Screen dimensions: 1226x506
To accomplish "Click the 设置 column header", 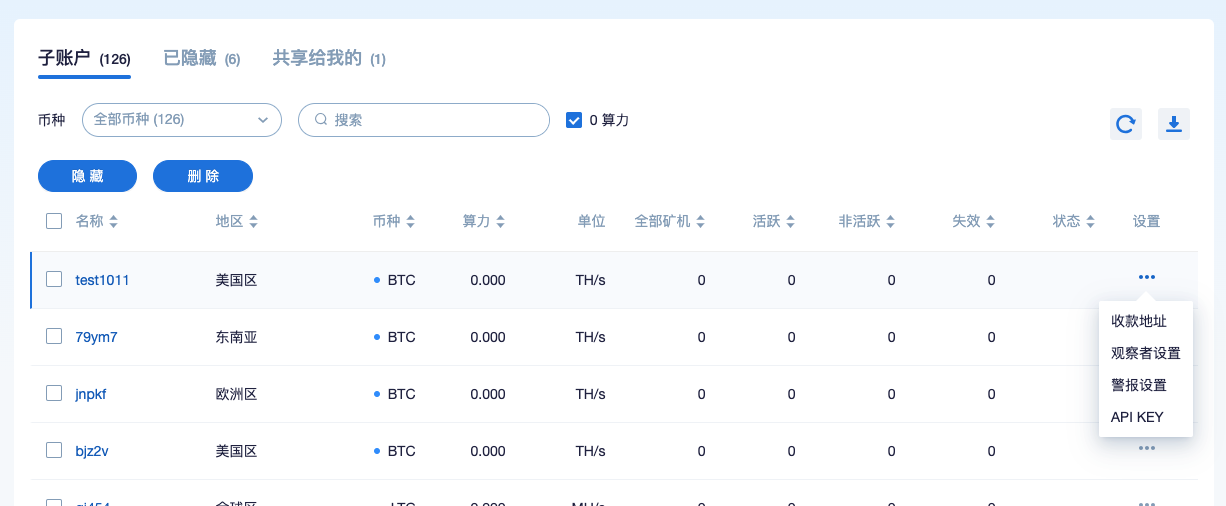I will click(1146, 222).
